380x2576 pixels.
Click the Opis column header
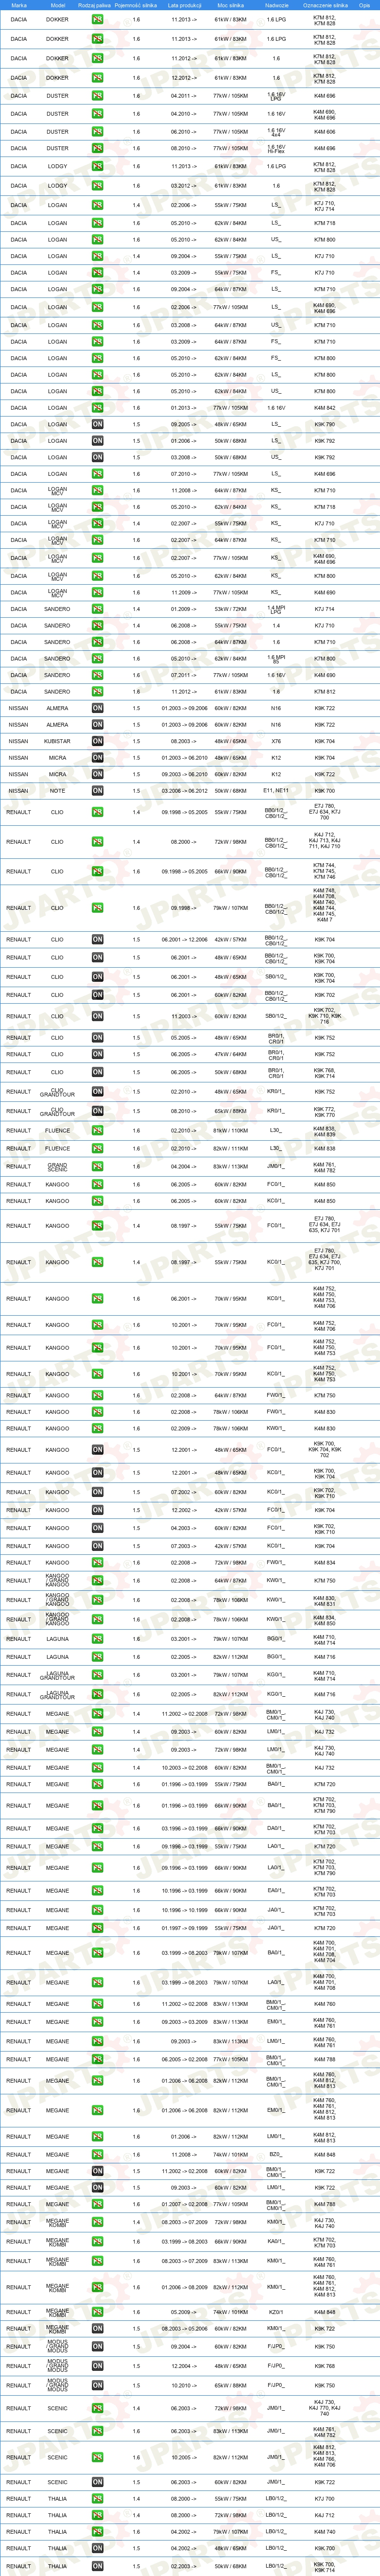point(365,5)
